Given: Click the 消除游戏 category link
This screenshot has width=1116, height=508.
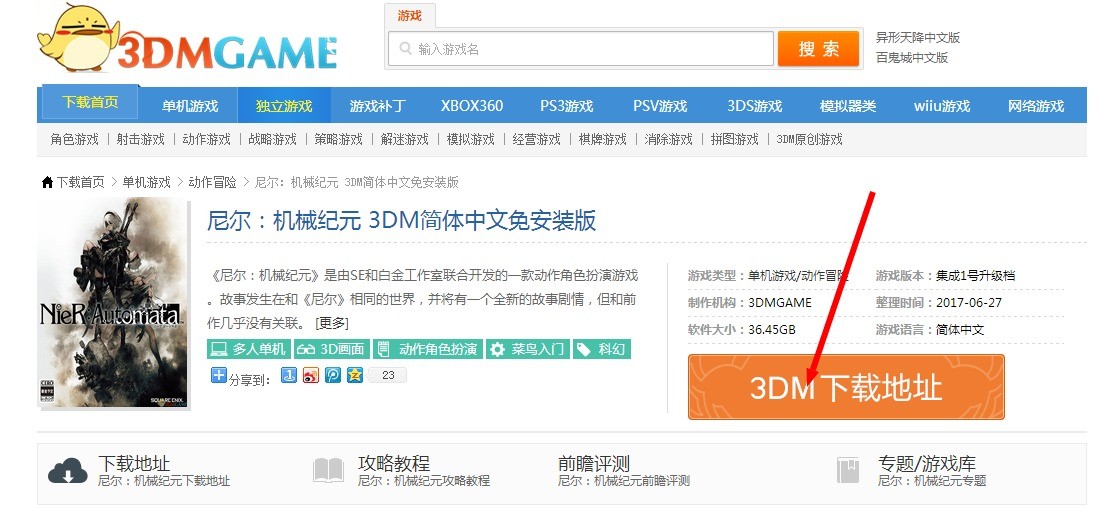Looking at the screenshot, I should pos(669,139).
